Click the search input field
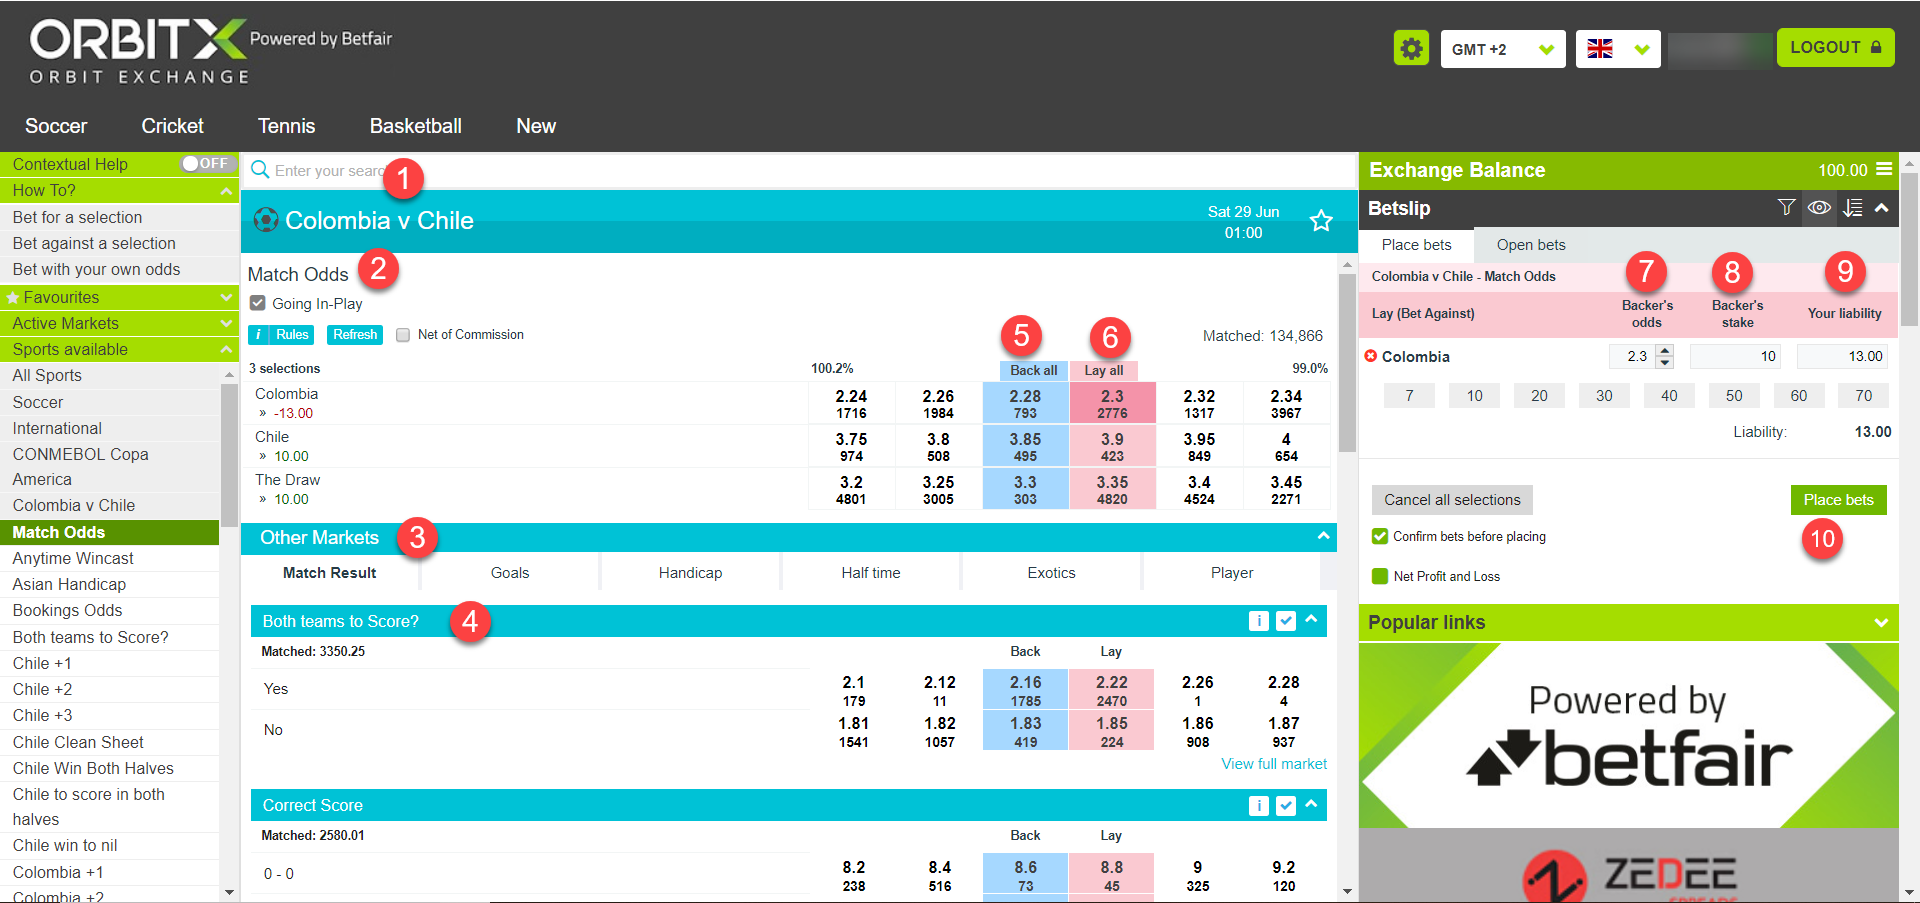This screenshot has width=1920, height=903. [x=800, y=170]
